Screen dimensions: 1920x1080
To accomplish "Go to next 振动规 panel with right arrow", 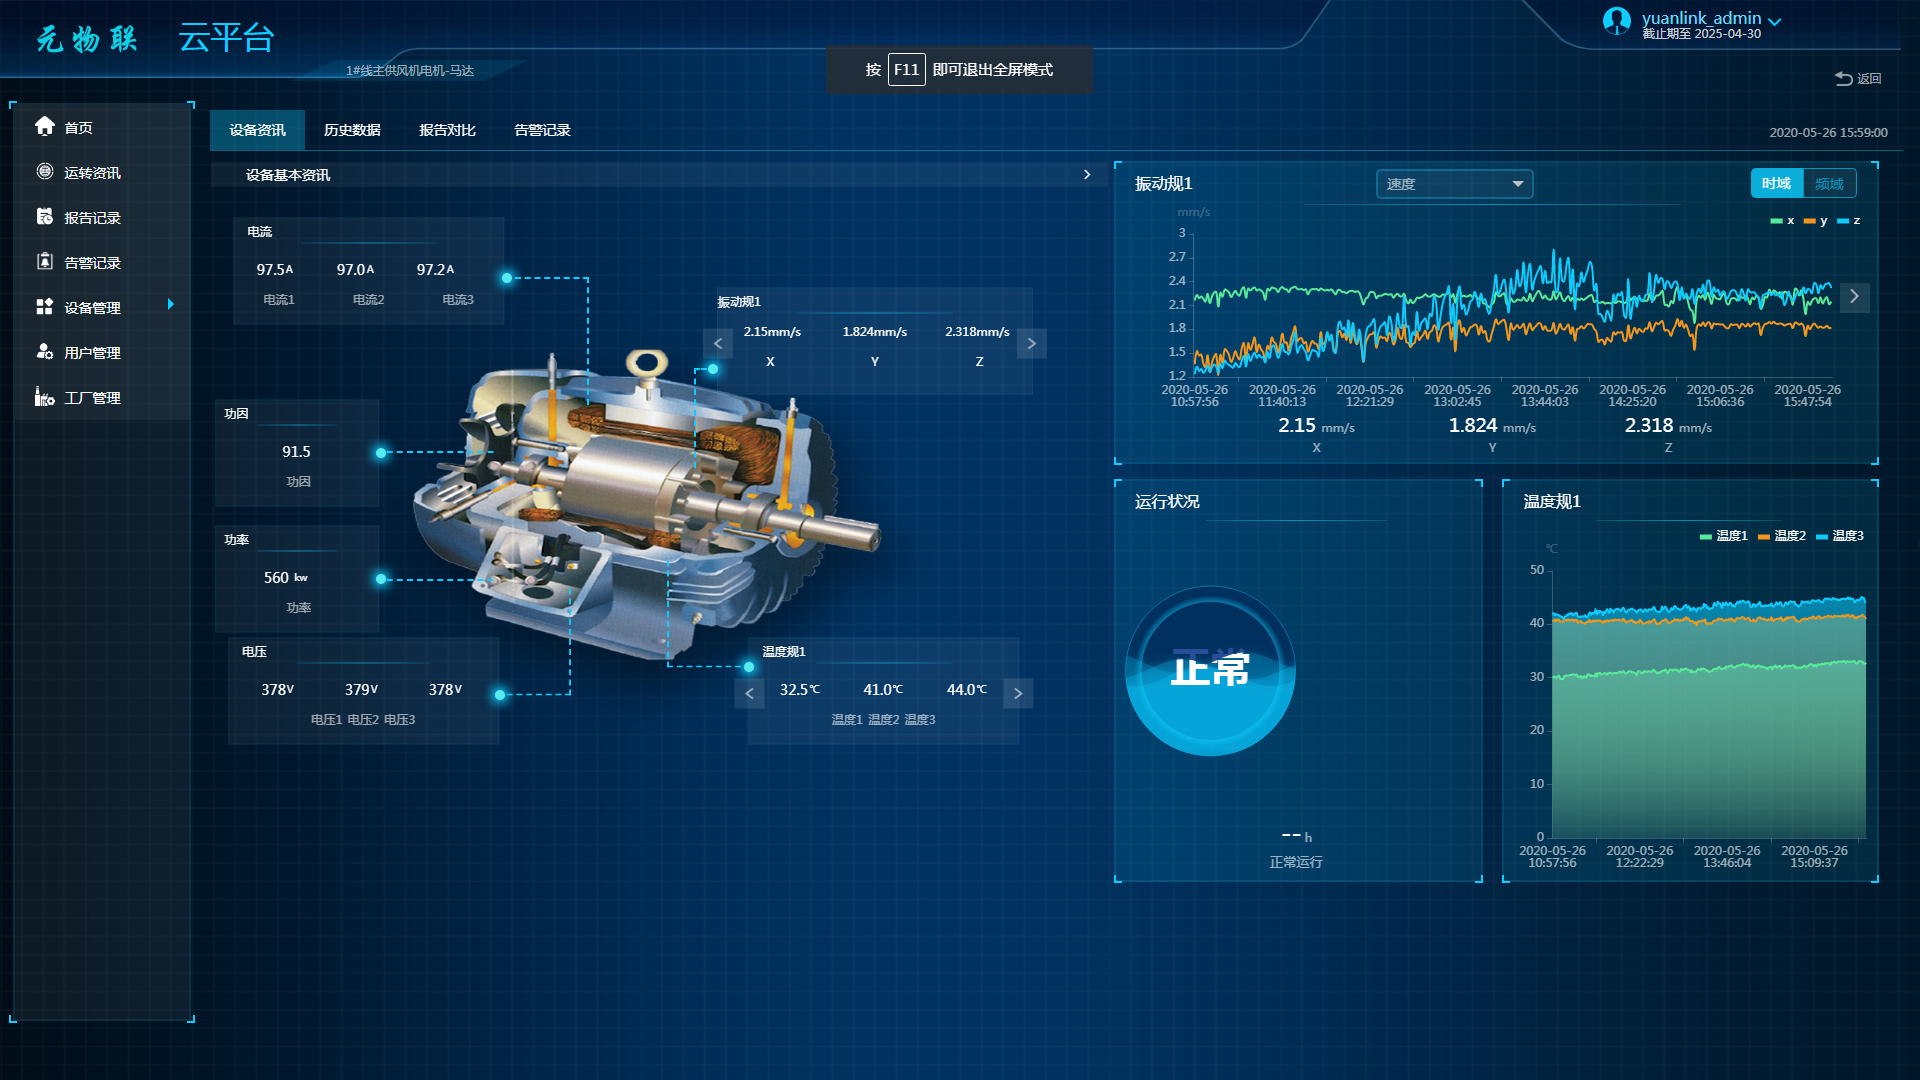I will (x=1032, y=344).
